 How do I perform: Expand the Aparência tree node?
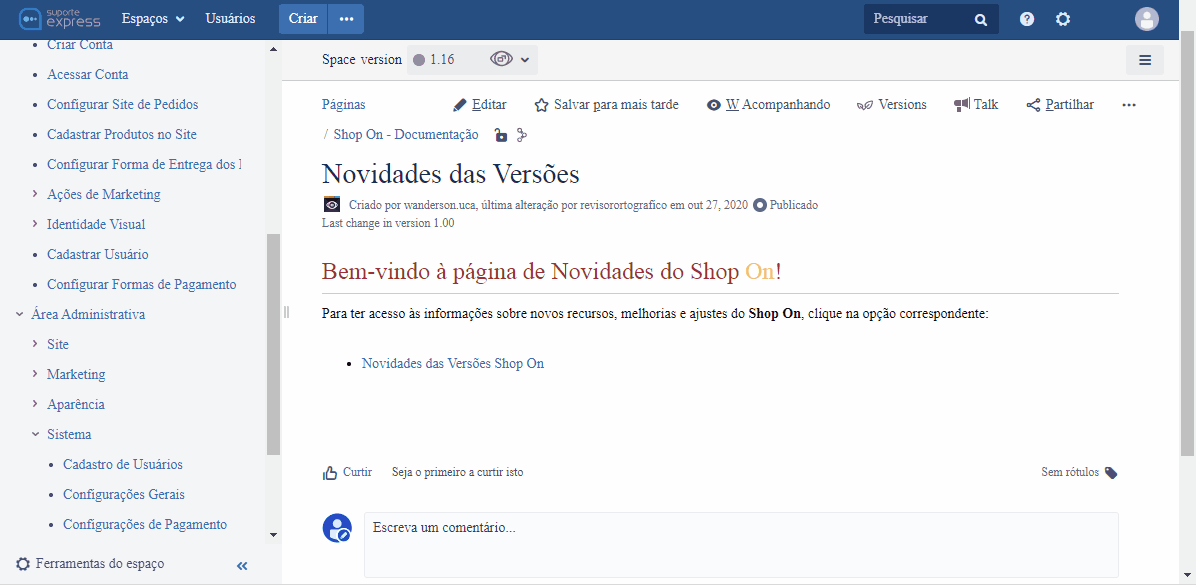coord(35,404)
